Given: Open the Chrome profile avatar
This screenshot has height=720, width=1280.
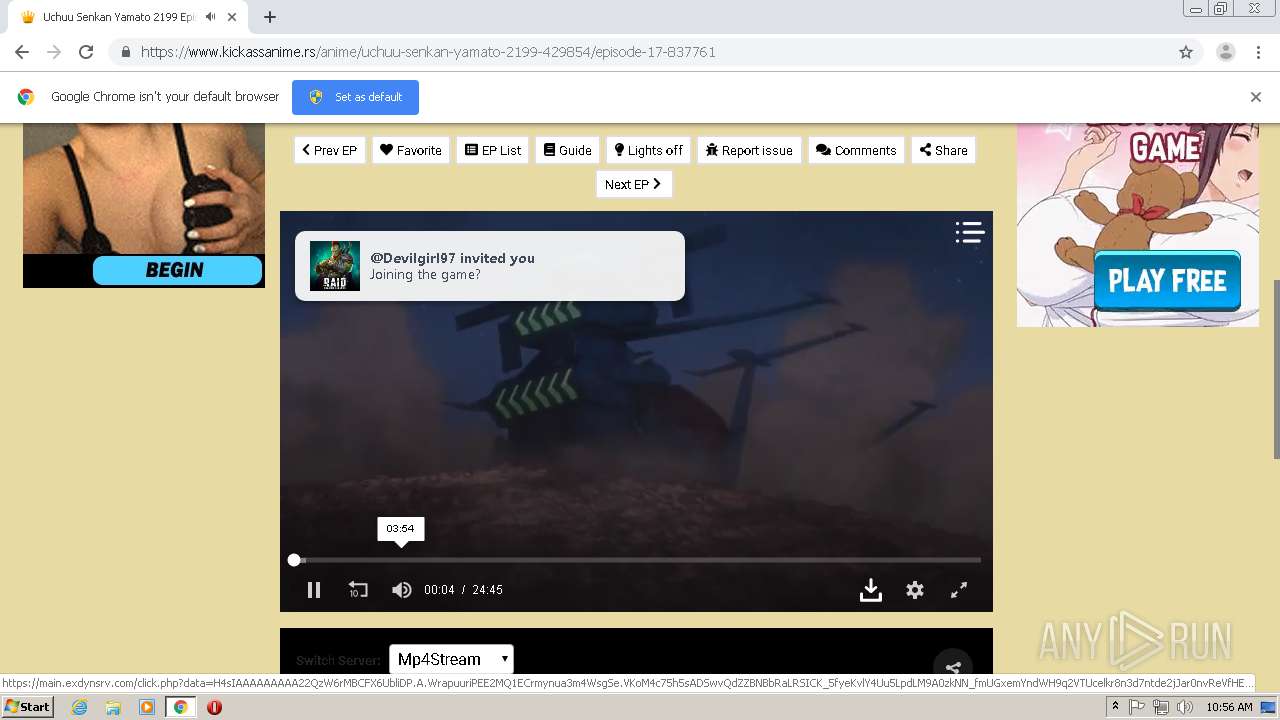Looking at the screenshot, I should point(1226,52).
